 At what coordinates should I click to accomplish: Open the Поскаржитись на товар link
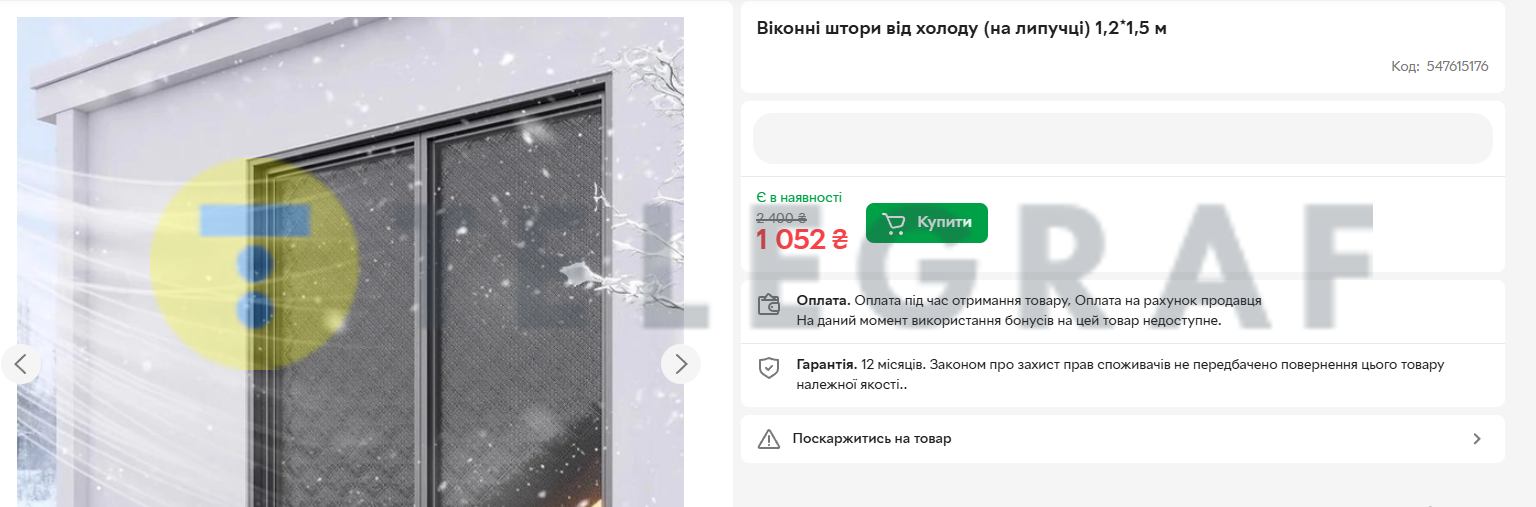point(872,439)
